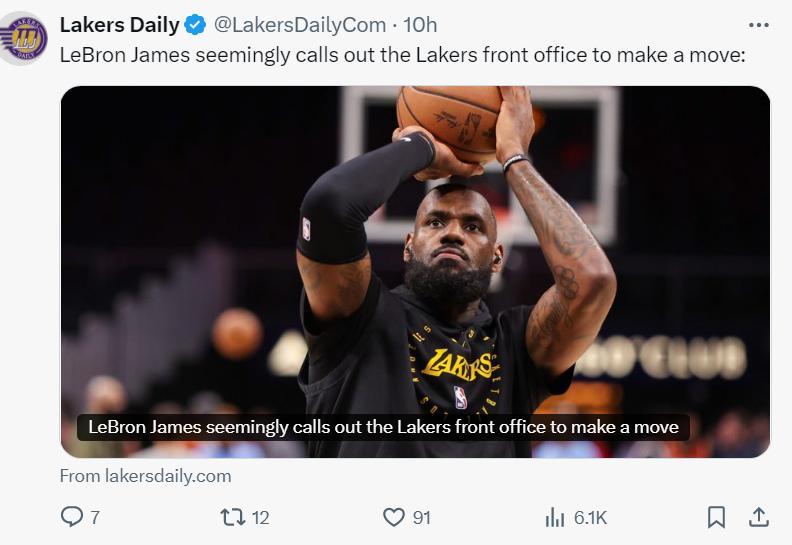792x545 pixels.
Task: Open the @LakersDailyCom handle link
Action: click(298, 24)
